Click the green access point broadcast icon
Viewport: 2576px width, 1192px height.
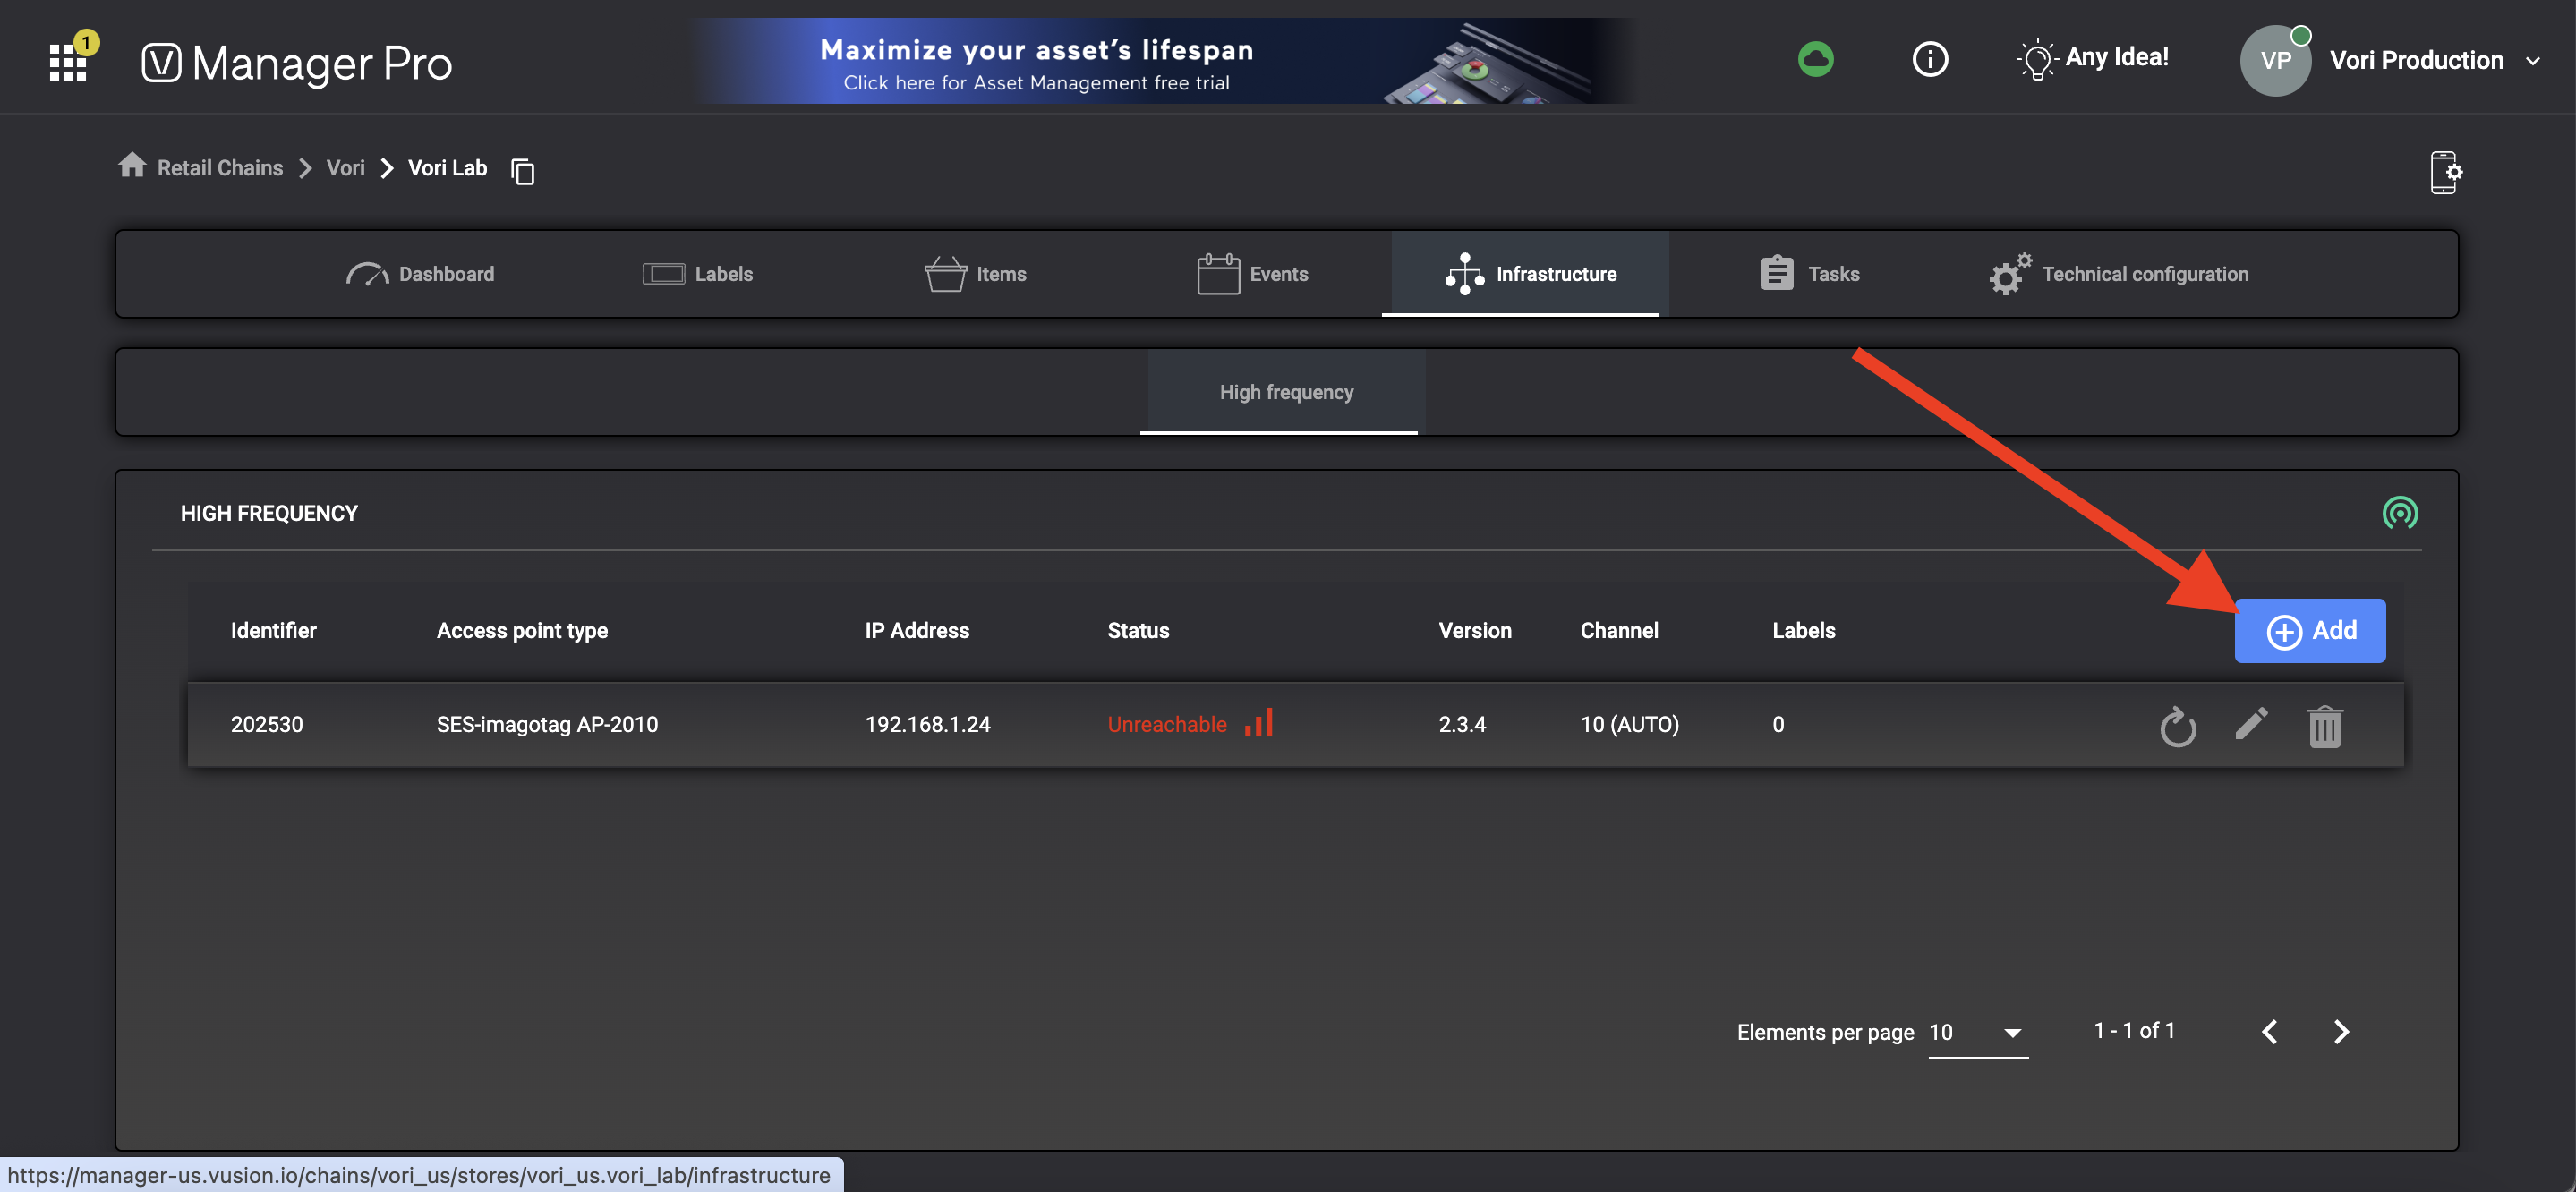tap(2399, 513)
